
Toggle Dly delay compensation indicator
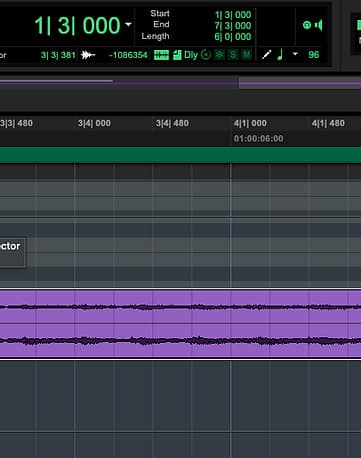point(191,55)
